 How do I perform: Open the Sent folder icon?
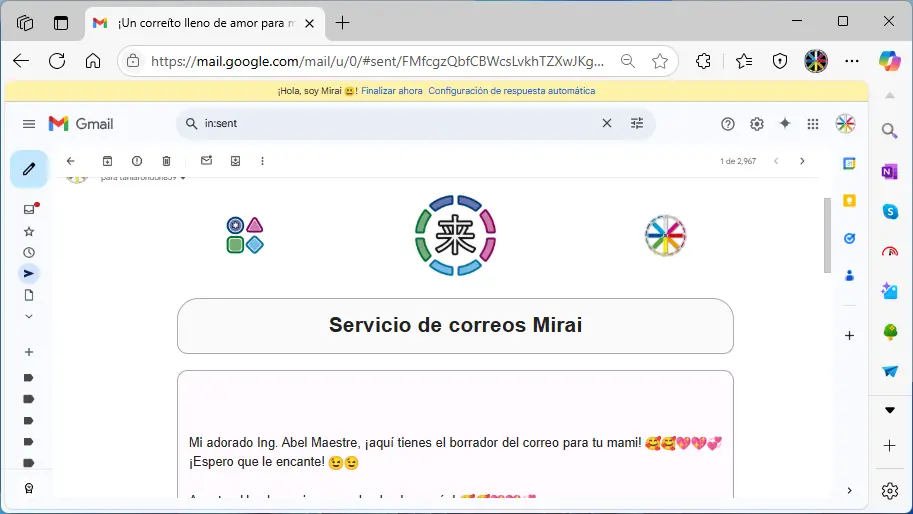[29, 274]
